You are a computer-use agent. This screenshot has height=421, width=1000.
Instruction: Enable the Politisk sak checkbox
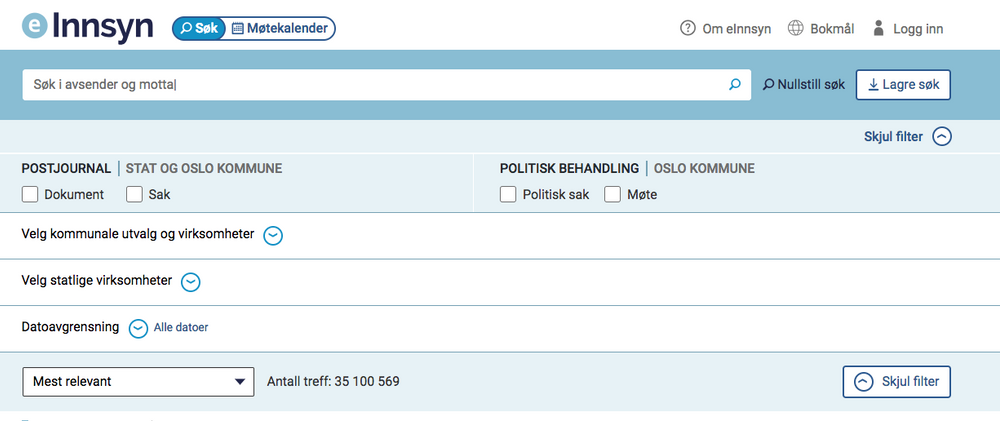[508, 195]
